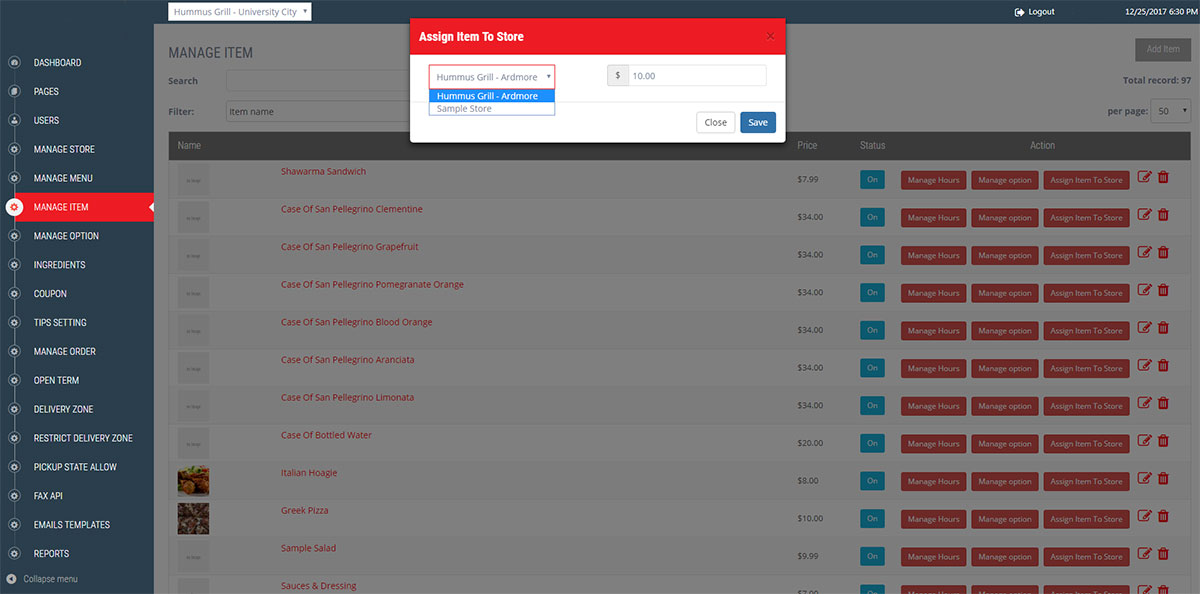Image resolution: width=1200 pixels, height=594 pixels.
Task: Open Emails Templates in sidebar
Action: [72, 525]
